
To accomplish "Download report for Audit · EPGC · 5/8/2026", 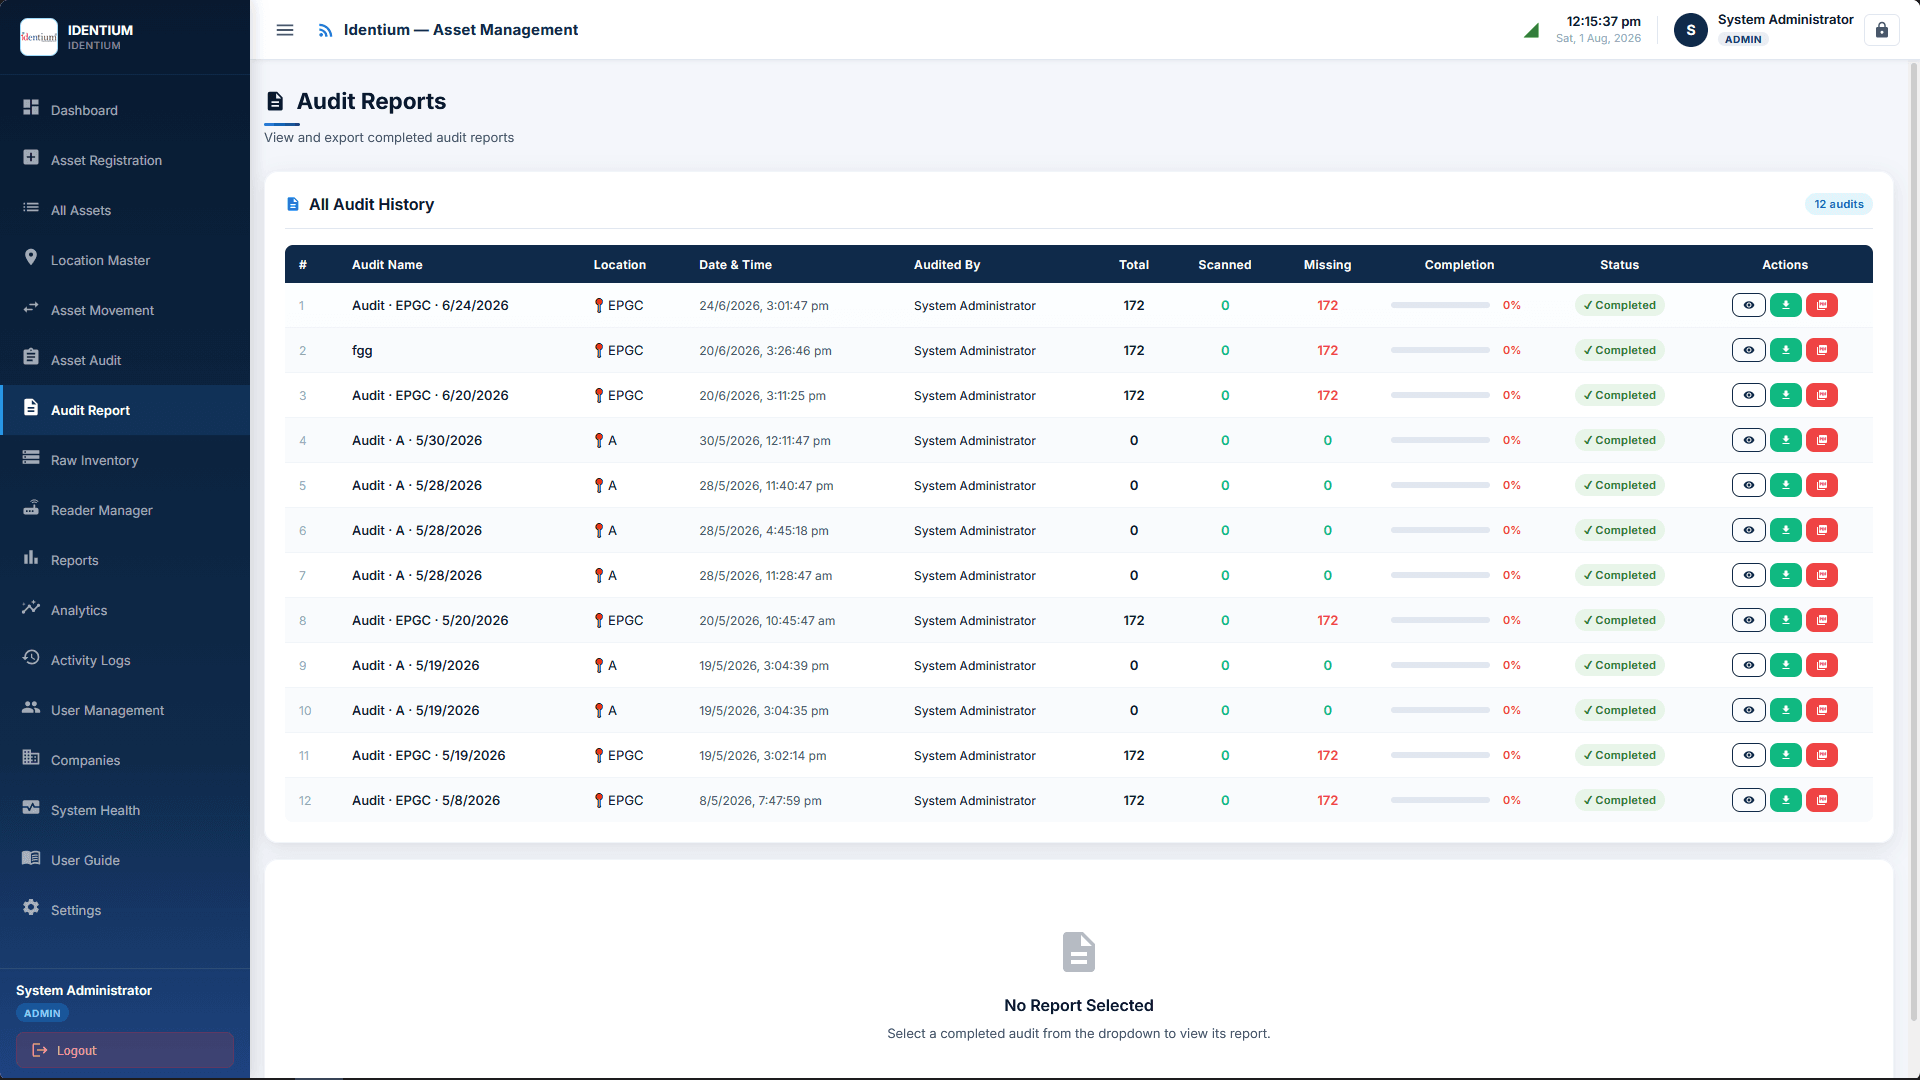I will pyautogui.click(x=1785, y=800).
